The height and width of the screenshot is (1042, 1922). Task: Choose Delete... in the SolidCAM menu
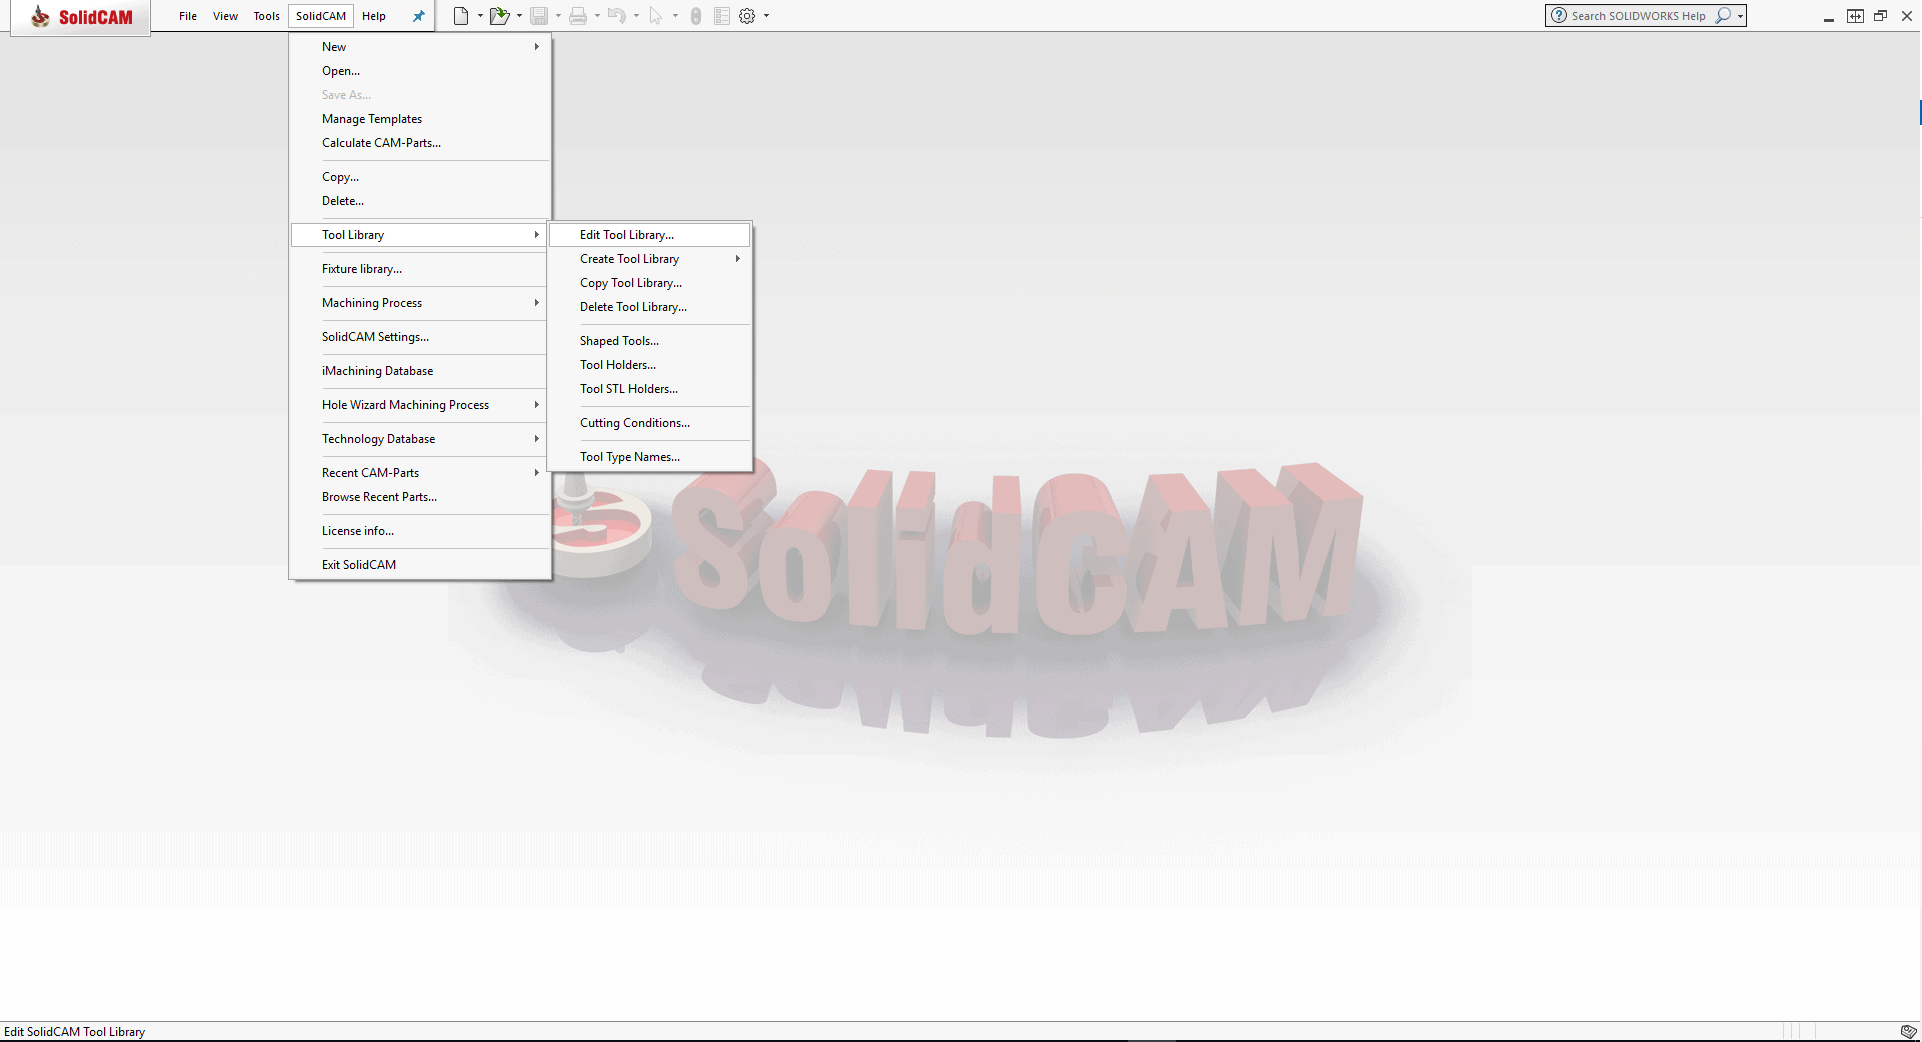[420, 201]
